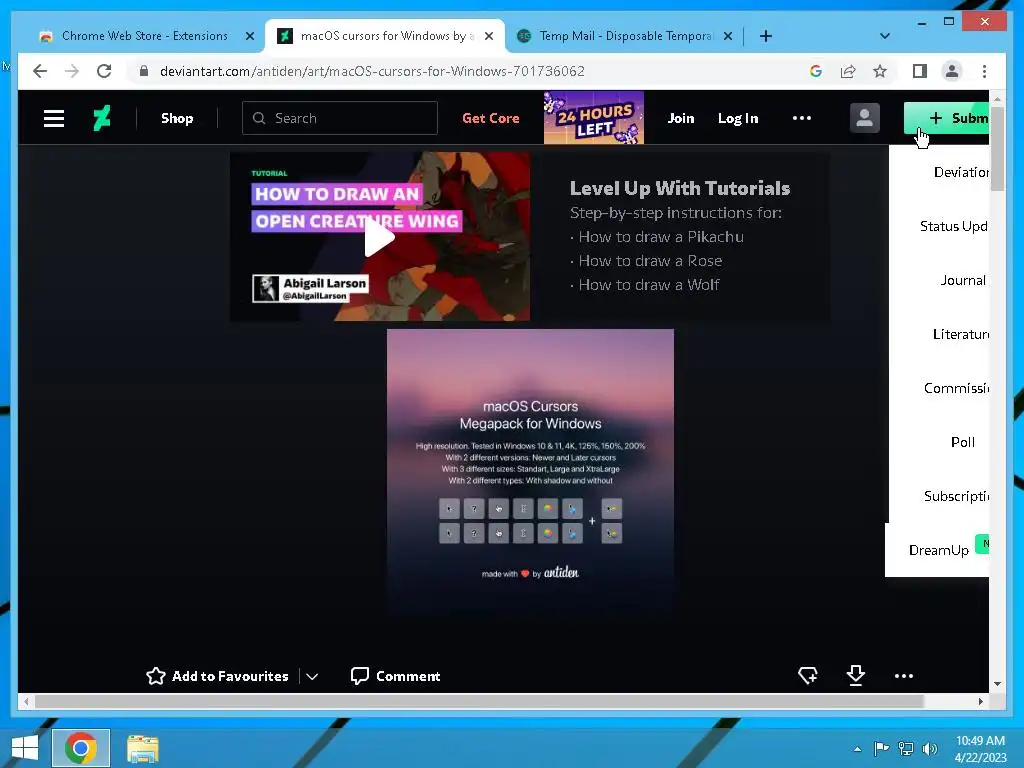Click the network tray icon
The height and width of the screenshot is (768, 1024).
tap(906, 748)
